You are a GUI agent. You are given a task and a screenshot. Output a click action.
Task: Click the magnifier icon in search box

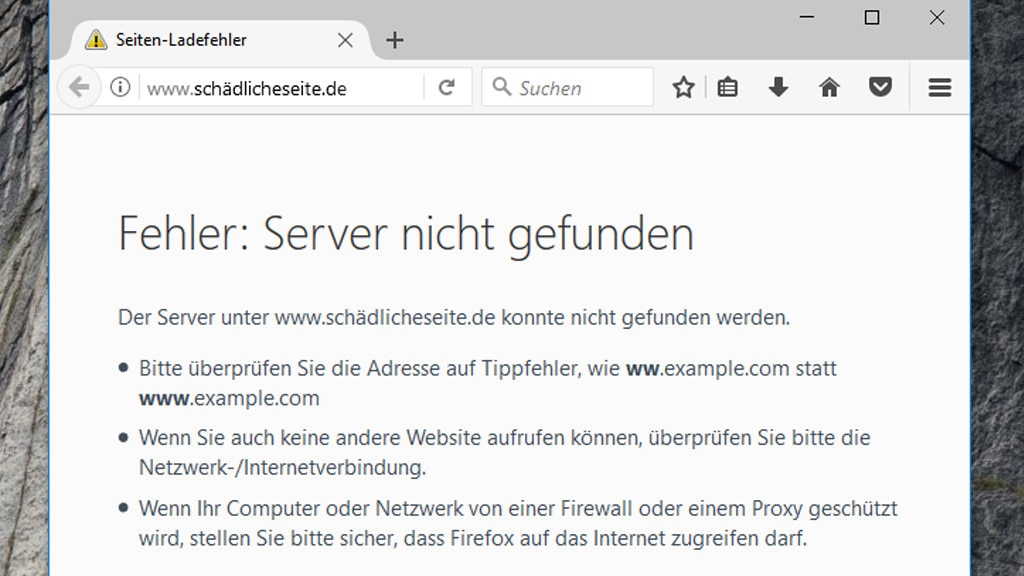502,86
